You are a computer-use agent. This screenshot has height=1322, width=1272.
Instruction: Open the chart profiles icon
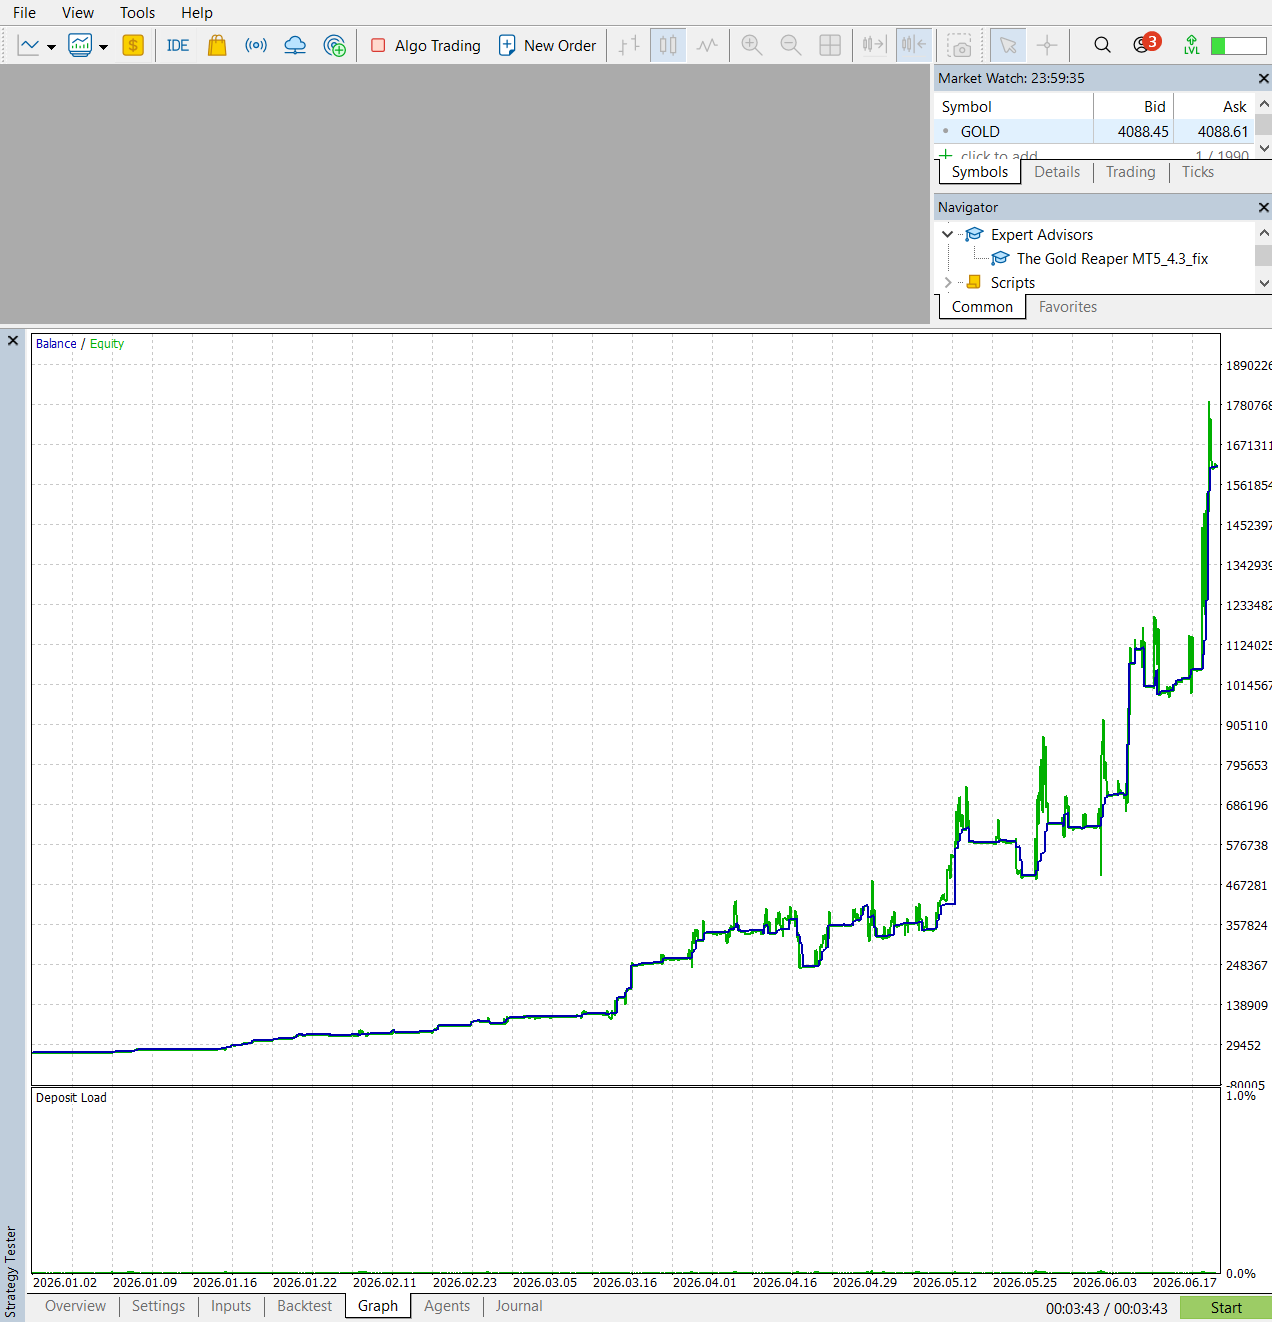point(80,46)
